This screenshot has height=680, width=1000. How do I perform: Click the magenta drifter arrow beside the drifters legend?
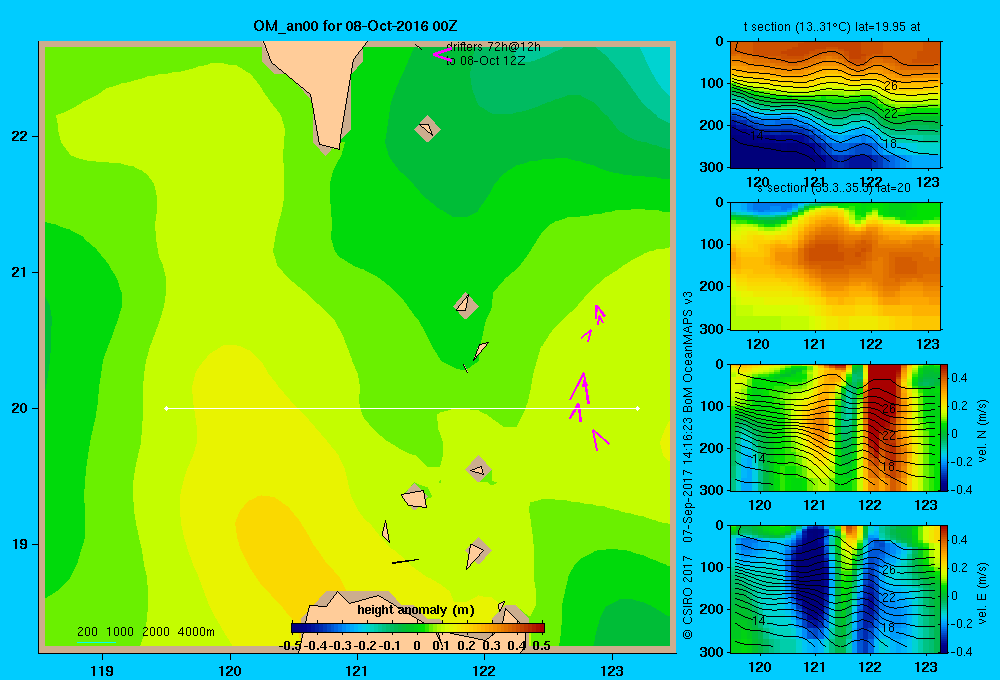(x=442, y=55)
